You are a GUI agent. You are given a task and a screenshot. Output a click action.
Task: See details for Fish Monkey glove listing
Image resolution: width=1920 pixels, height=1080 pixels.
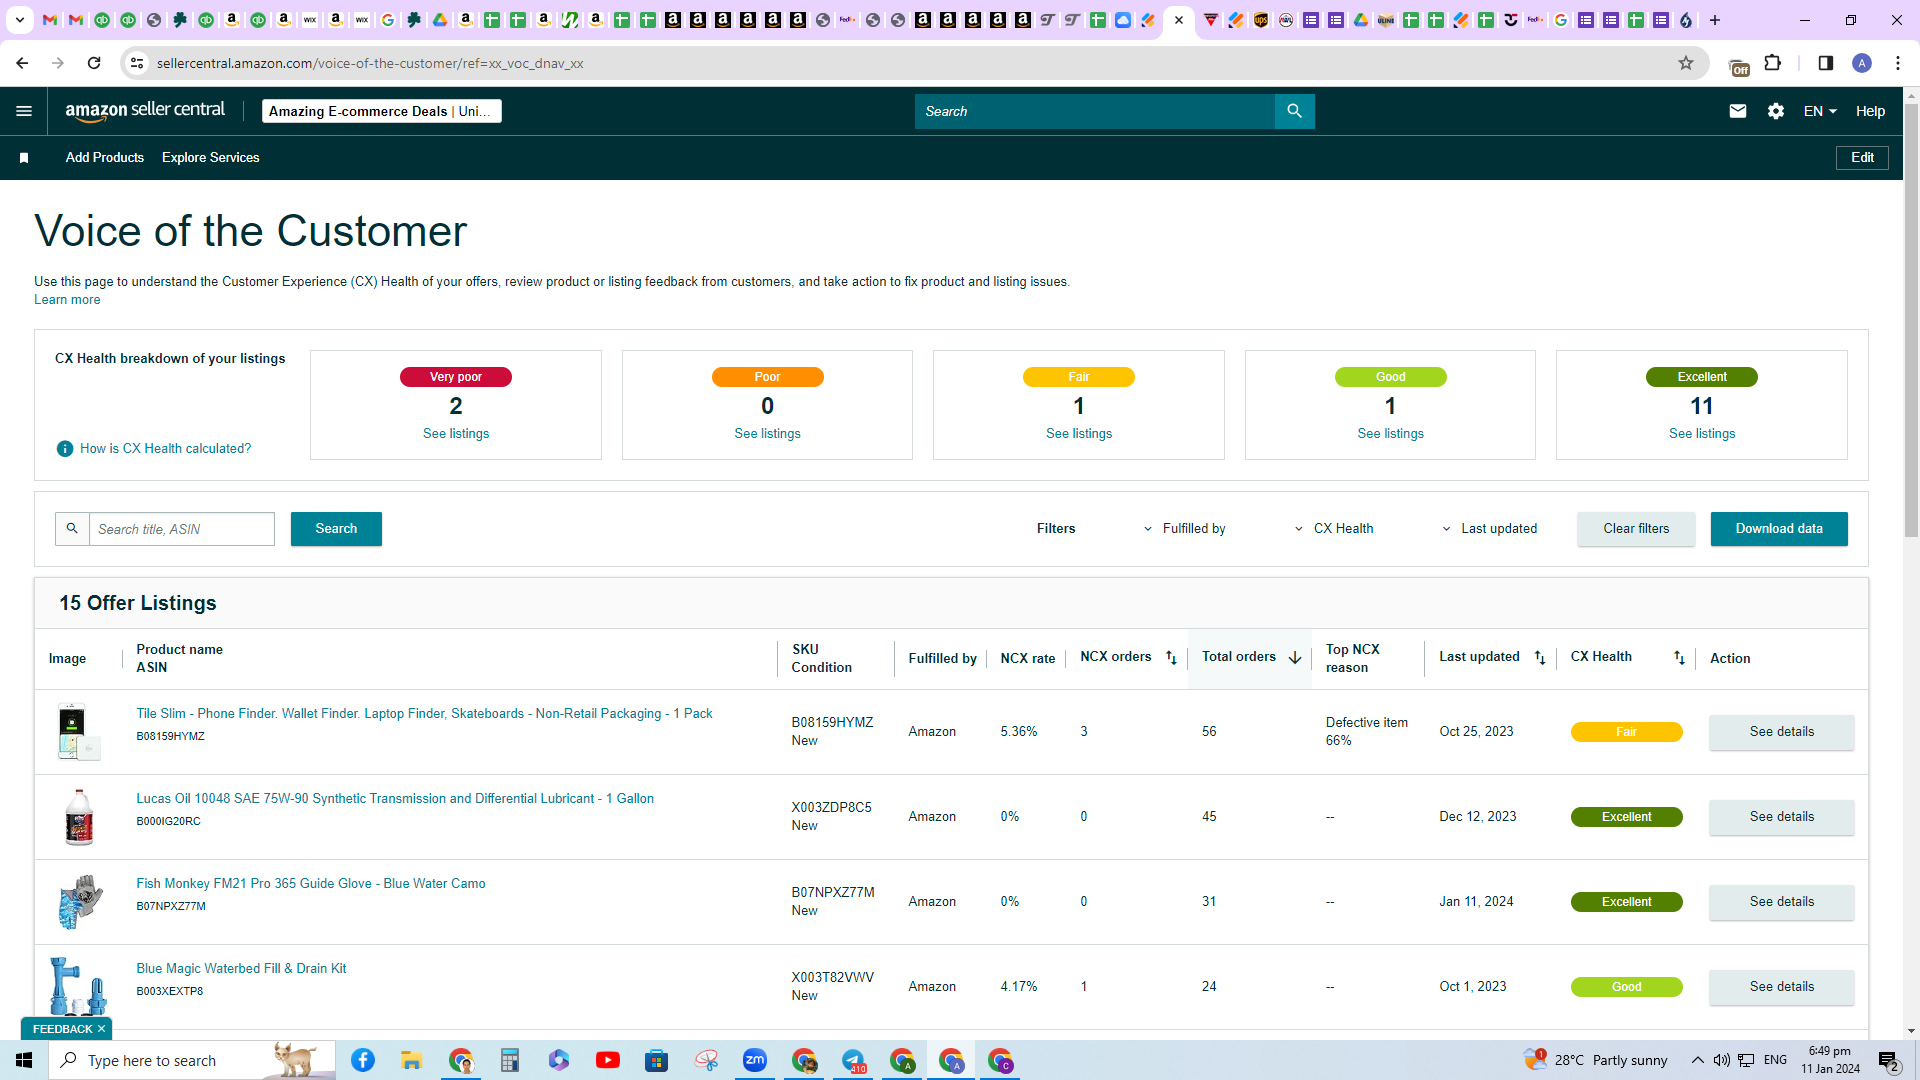(x=1781, y=902)
